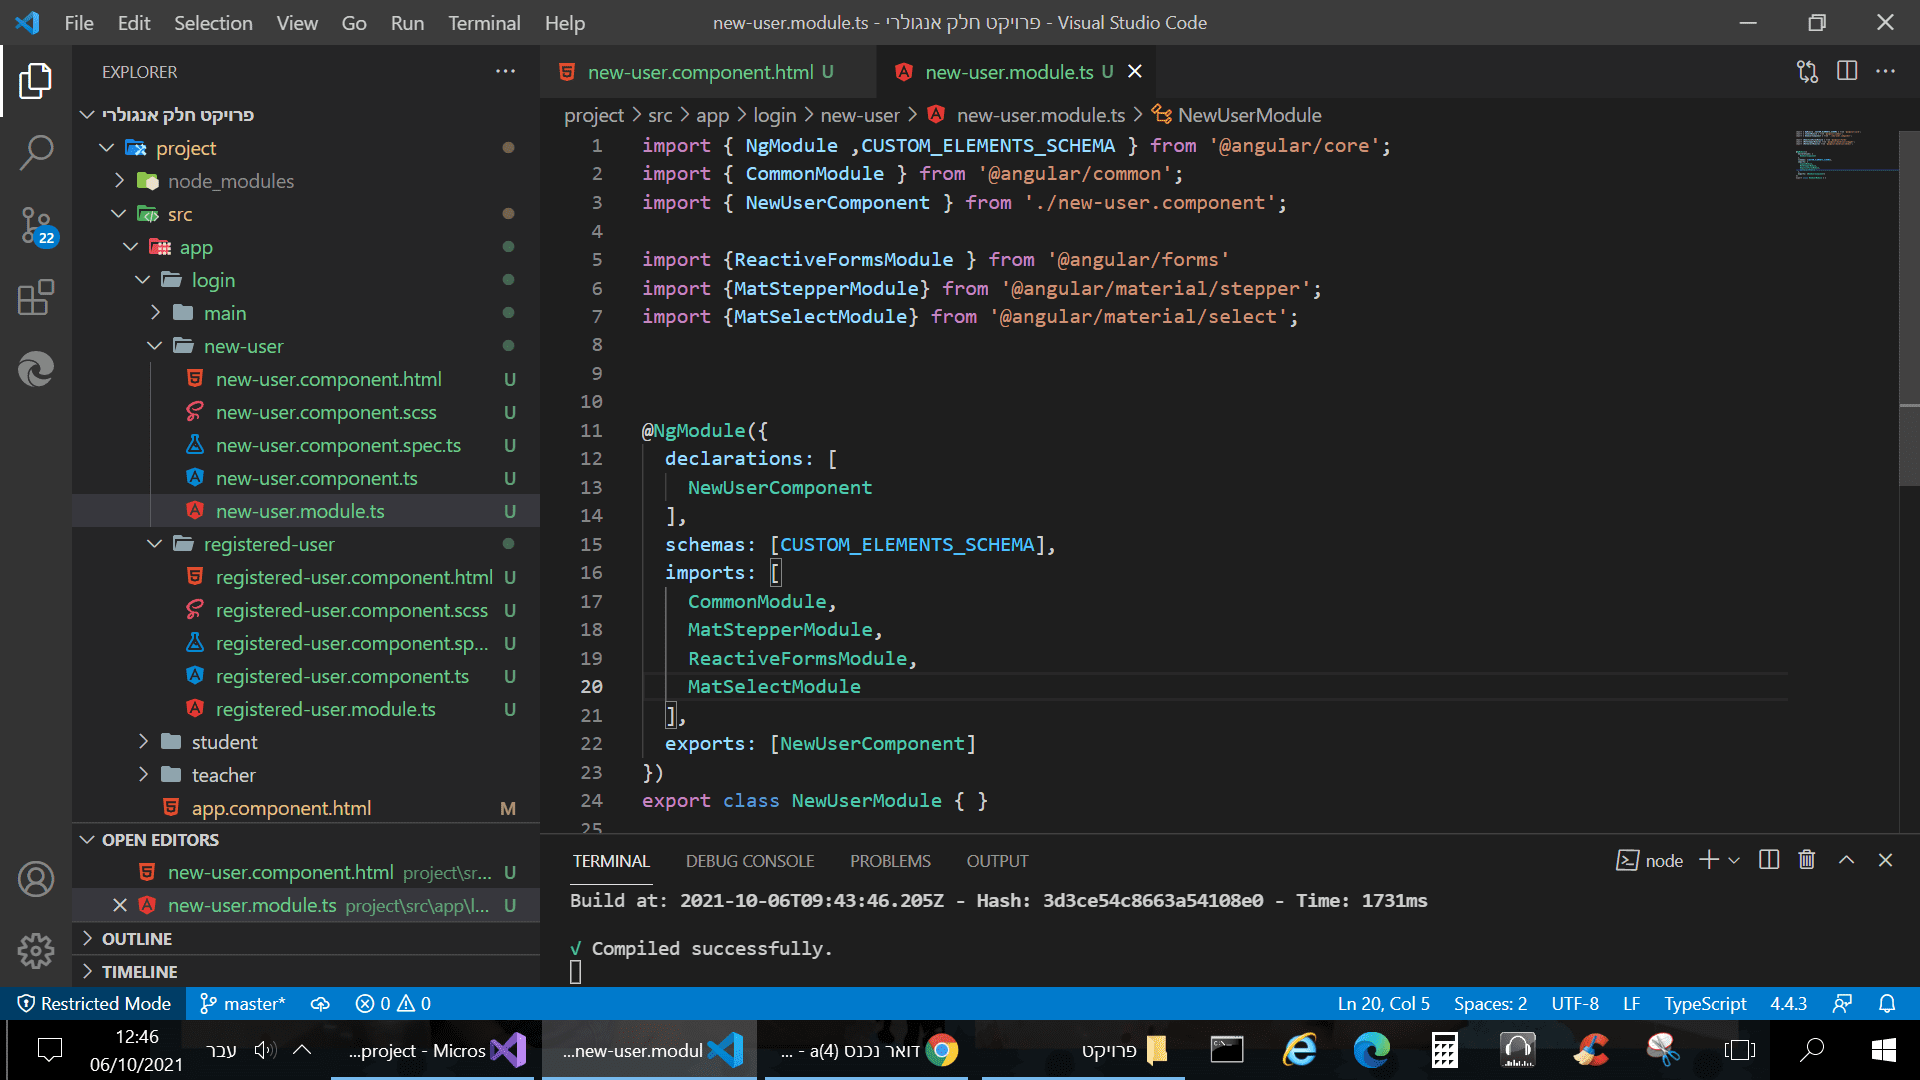The height and width of the screenshot is (1080, 1920).
Task: Collapse the registered-user folder
Action: (268, 544)
